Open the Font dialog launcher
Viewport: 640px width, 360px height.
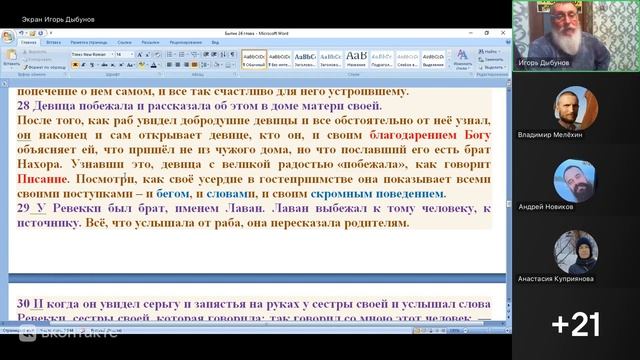pos(160,75)
